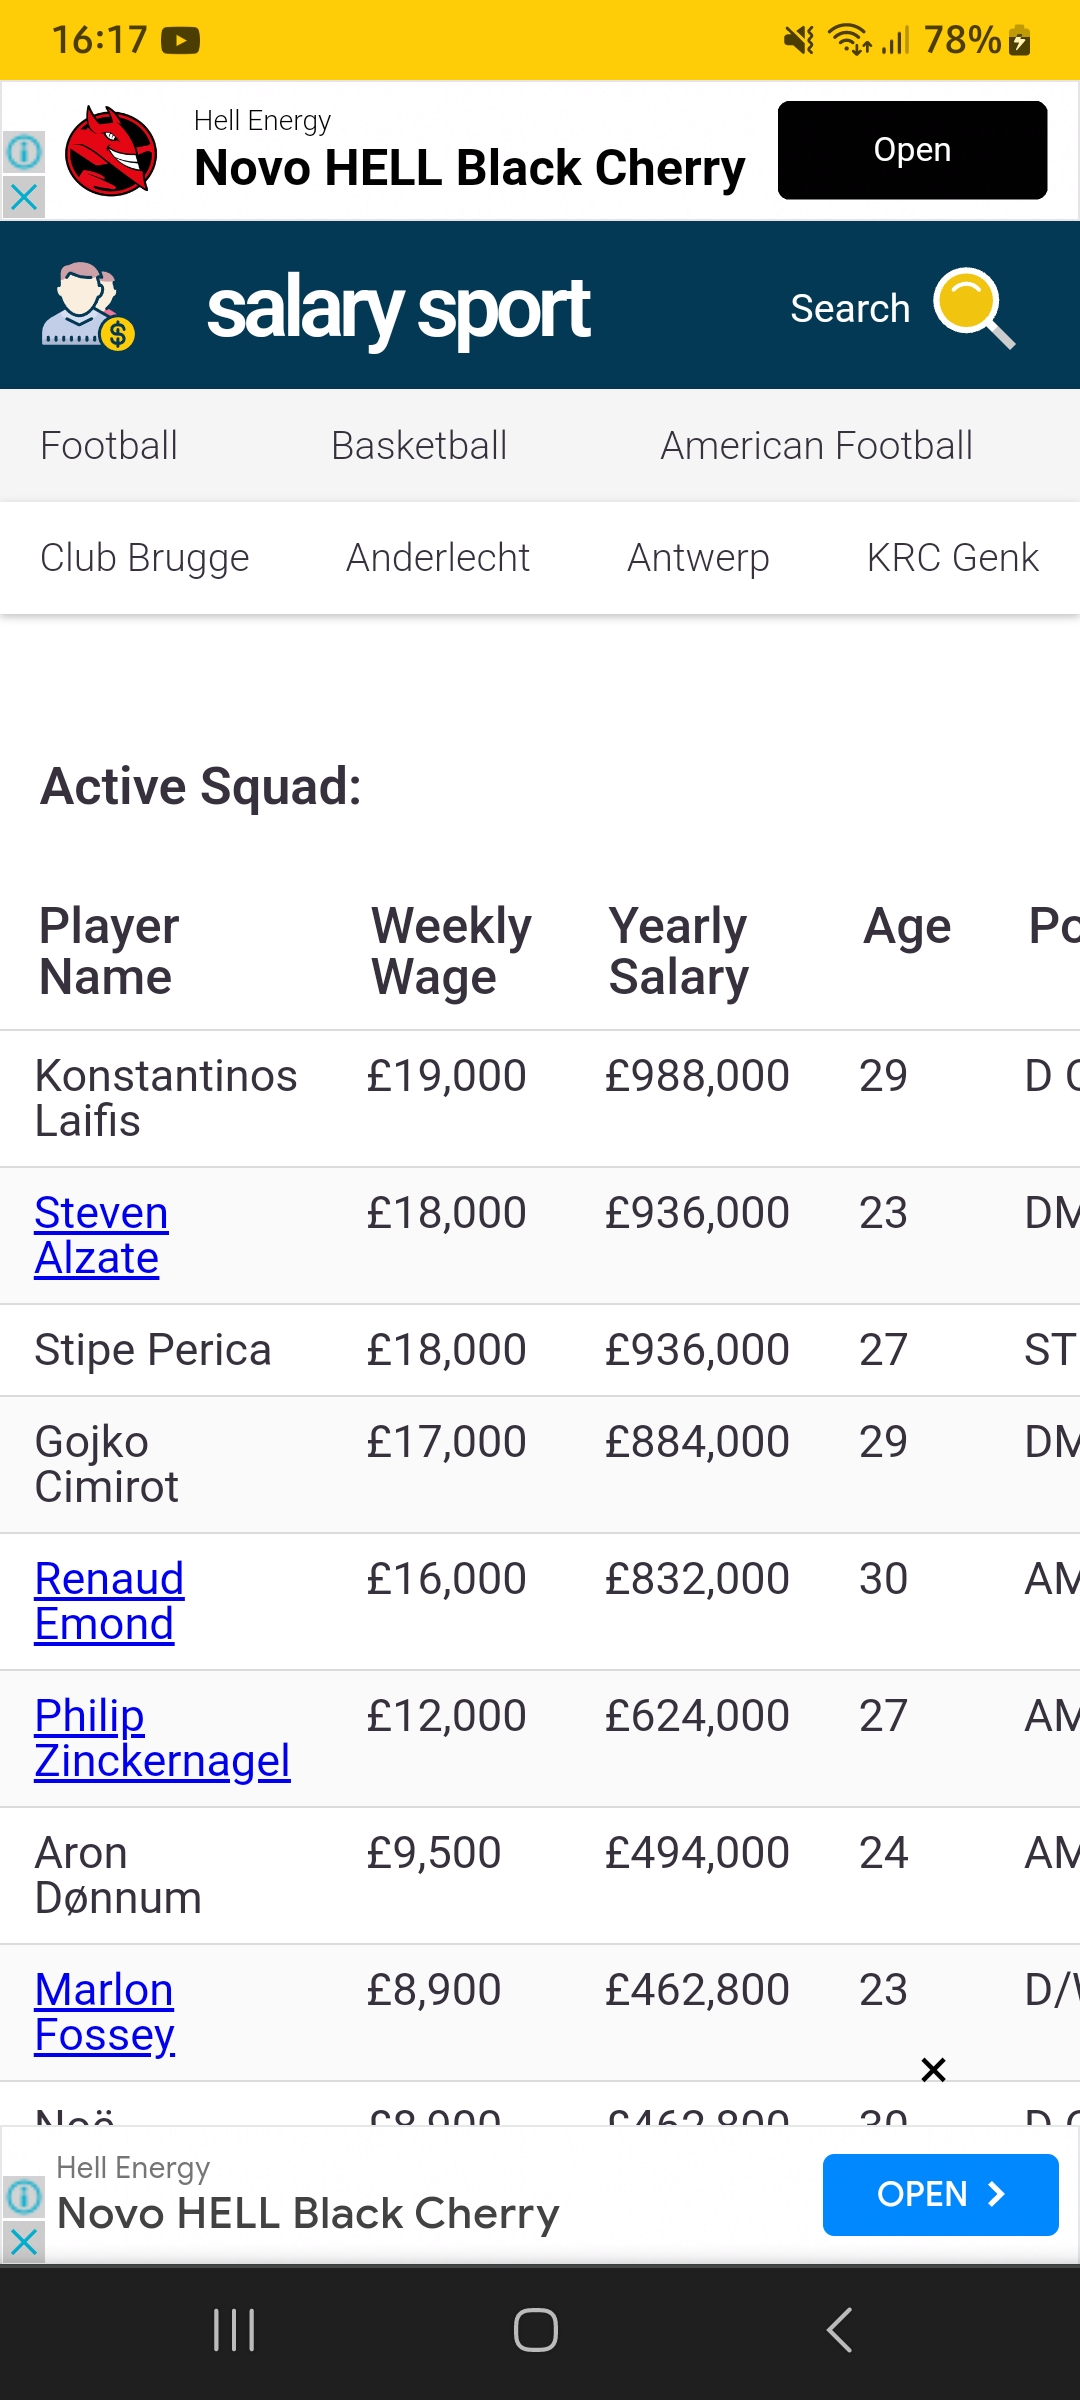The width and height of the screenshot is (1080, 2400).
Task: Tap the Android back navigation icon
Action: click(x=840, y=2330)
